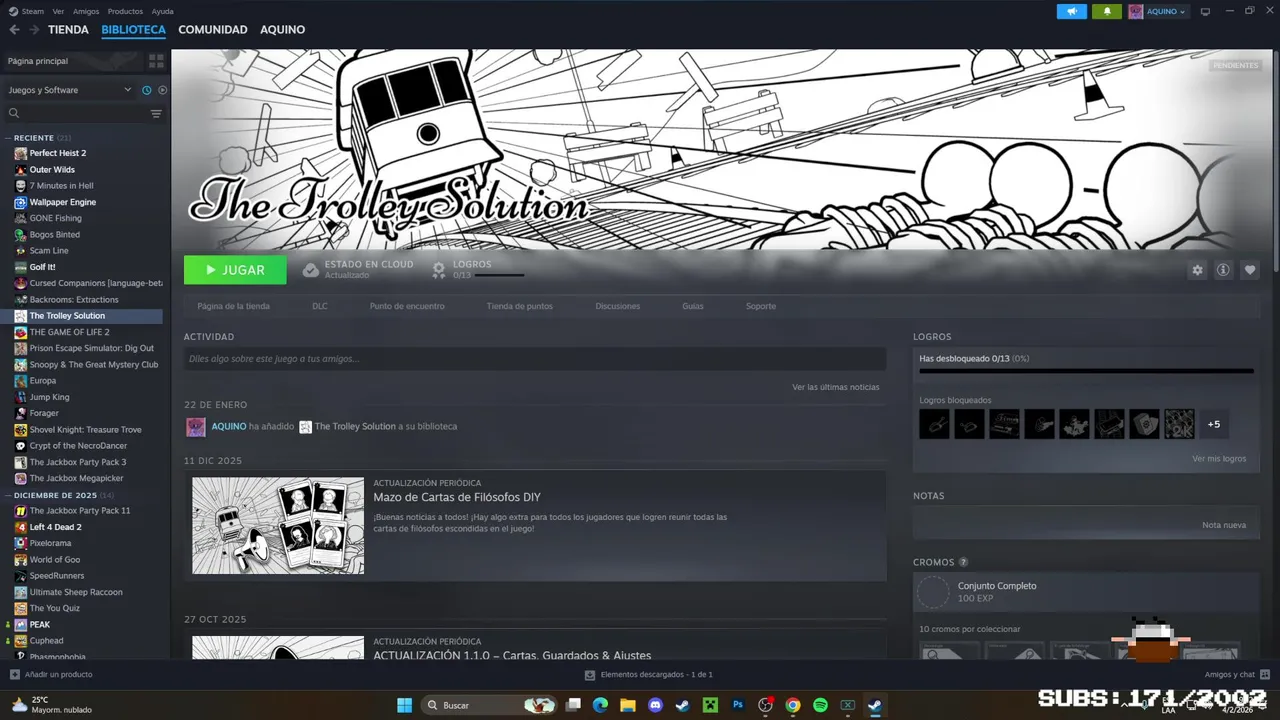Open Guías link
The width and height of the screenshot is (1280, 720).
[693, 306]
